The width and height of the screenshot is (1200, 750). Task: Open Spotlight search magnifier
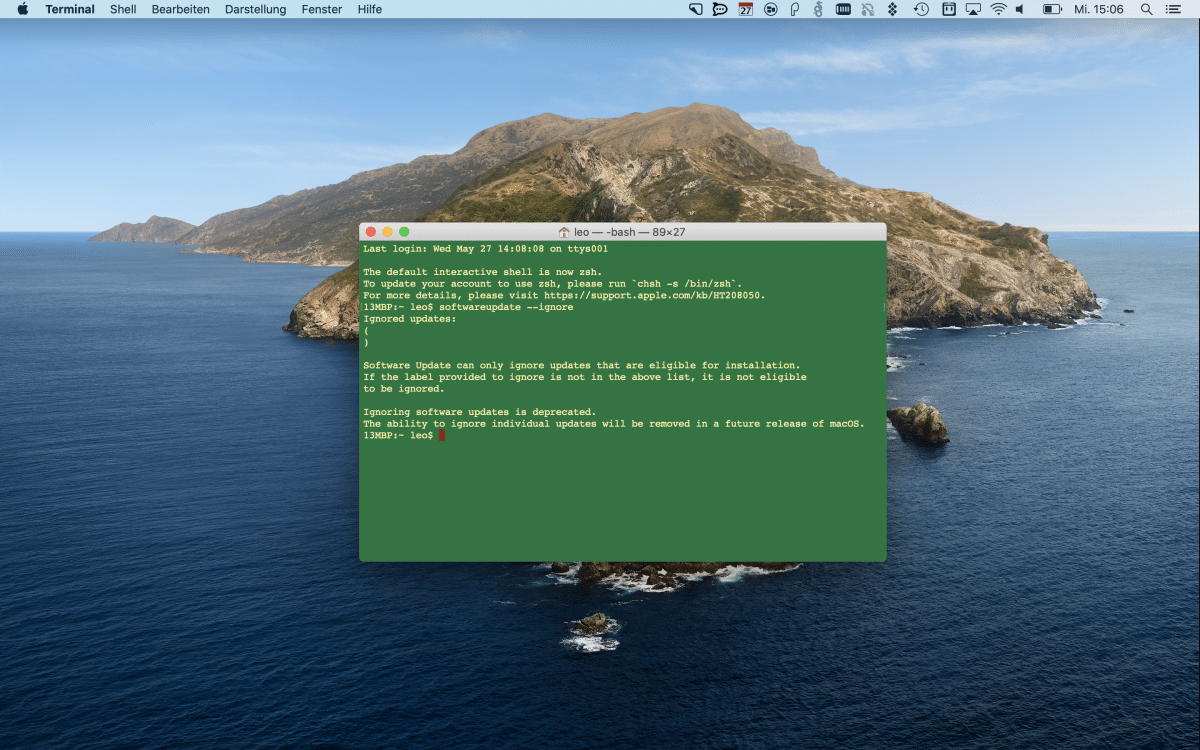click(1146, 9)
